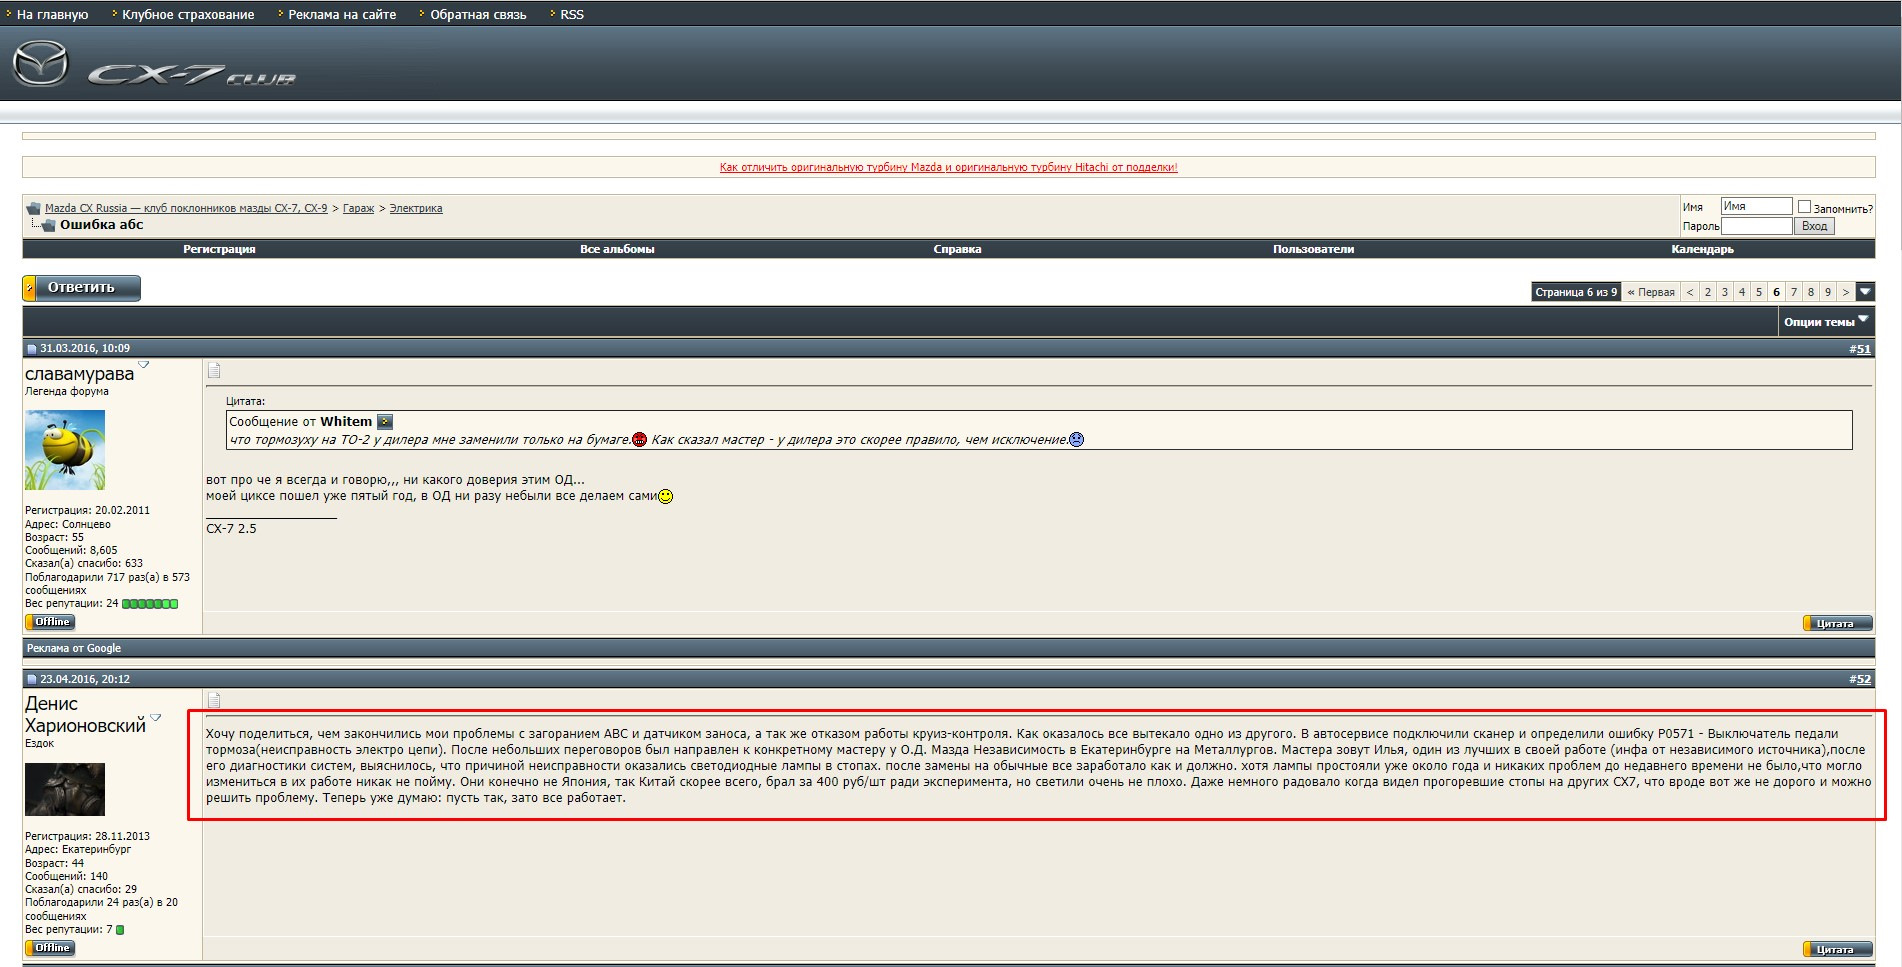This screenshot has width=1902, height=967.
Task: Open the Все альбомы menu item
Action: pos(617,249)
